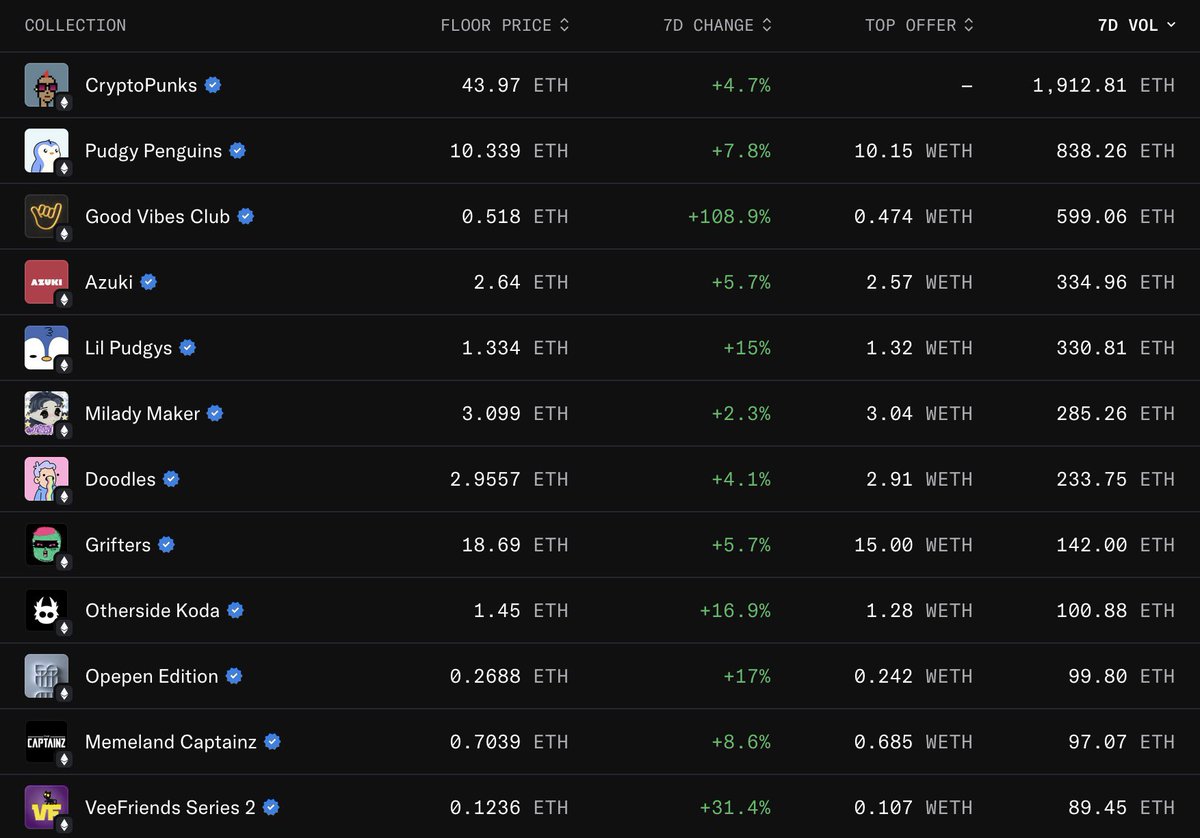1200x838 pixels.
Task: Select the Doodles collection name
Action: tap(120, 479)
